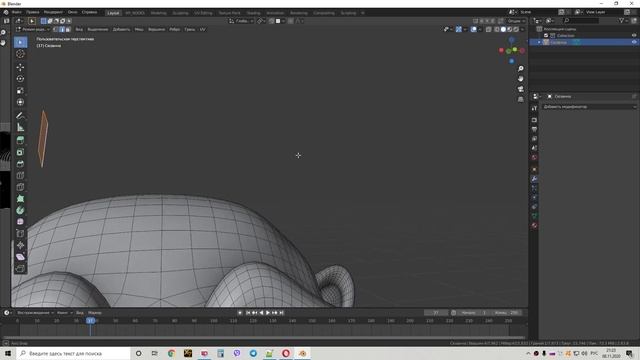Image resolution: width=640 pixels, height=360 pixels.
Task: Open the Edit menu in top bar
Action: pyautogui.click(x=33, y=12)
